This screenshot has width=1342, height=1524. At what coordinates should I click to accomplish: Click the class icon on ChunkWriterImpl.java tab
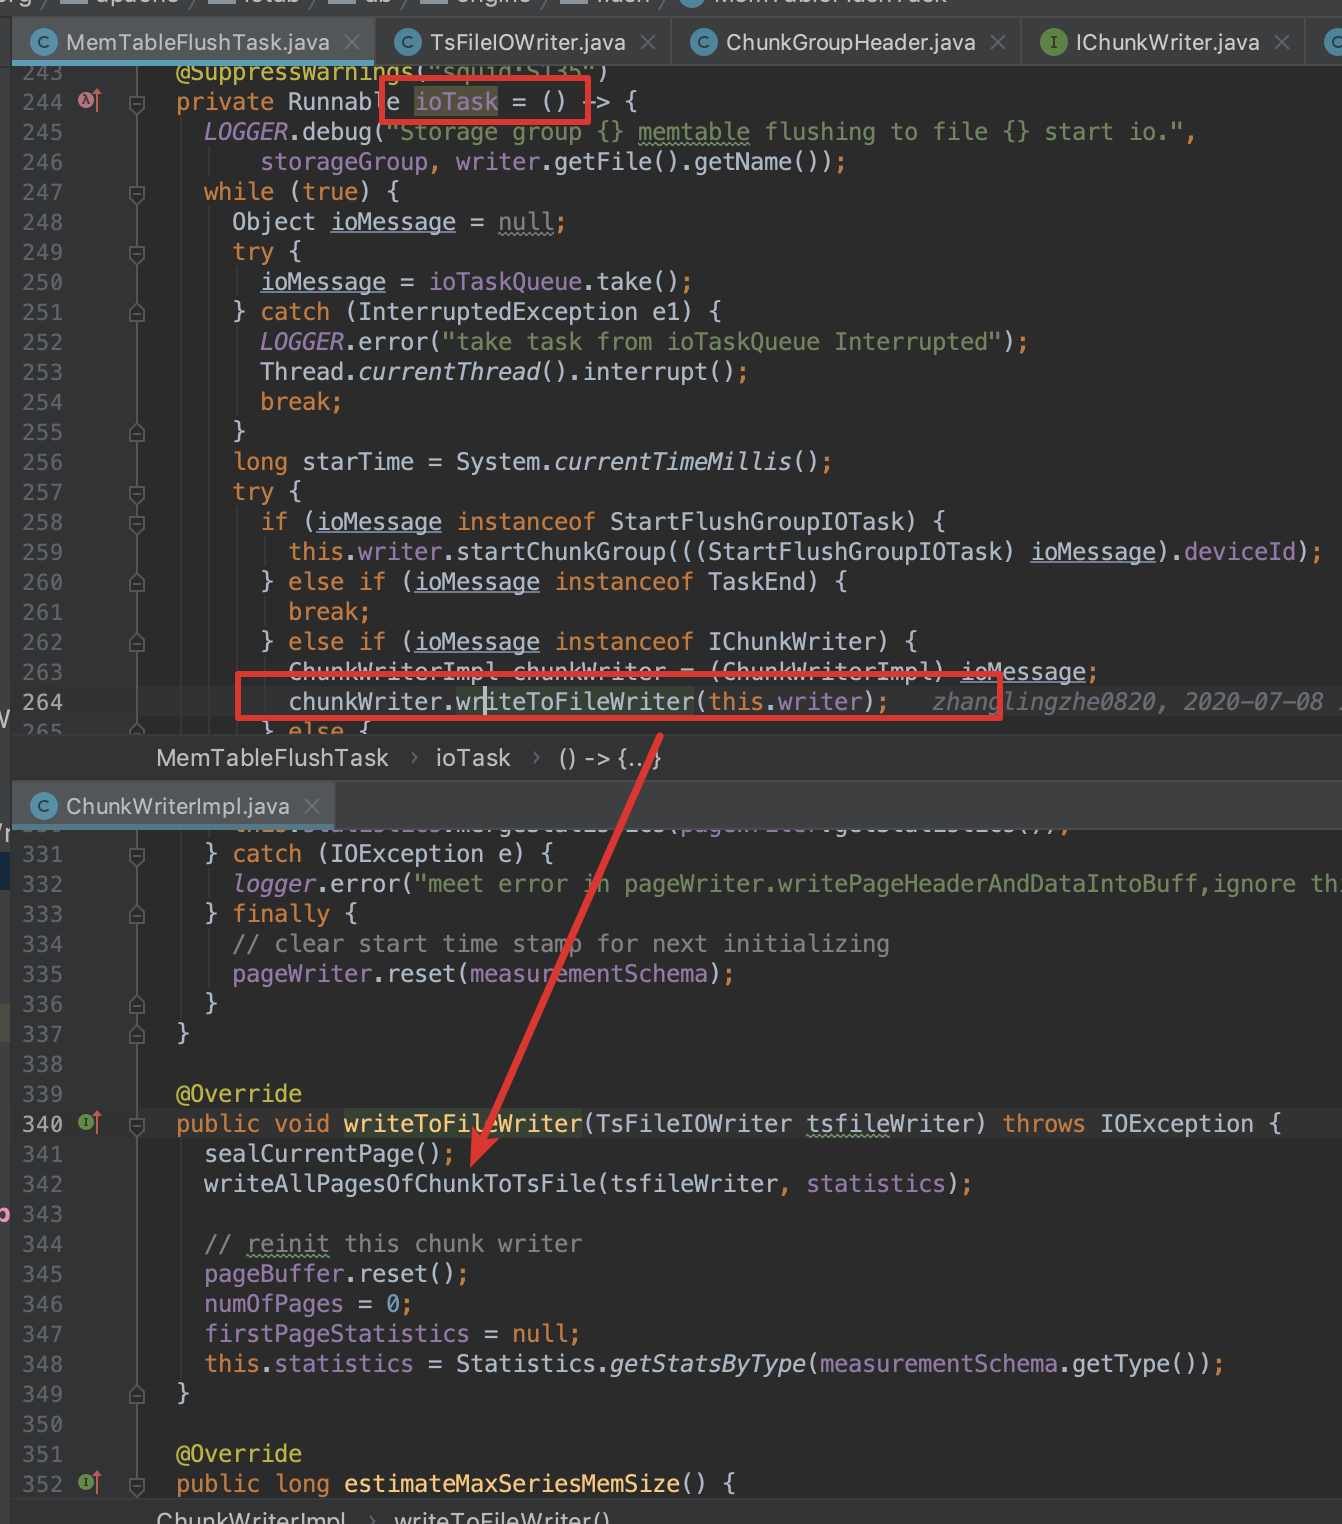(43, 806)
